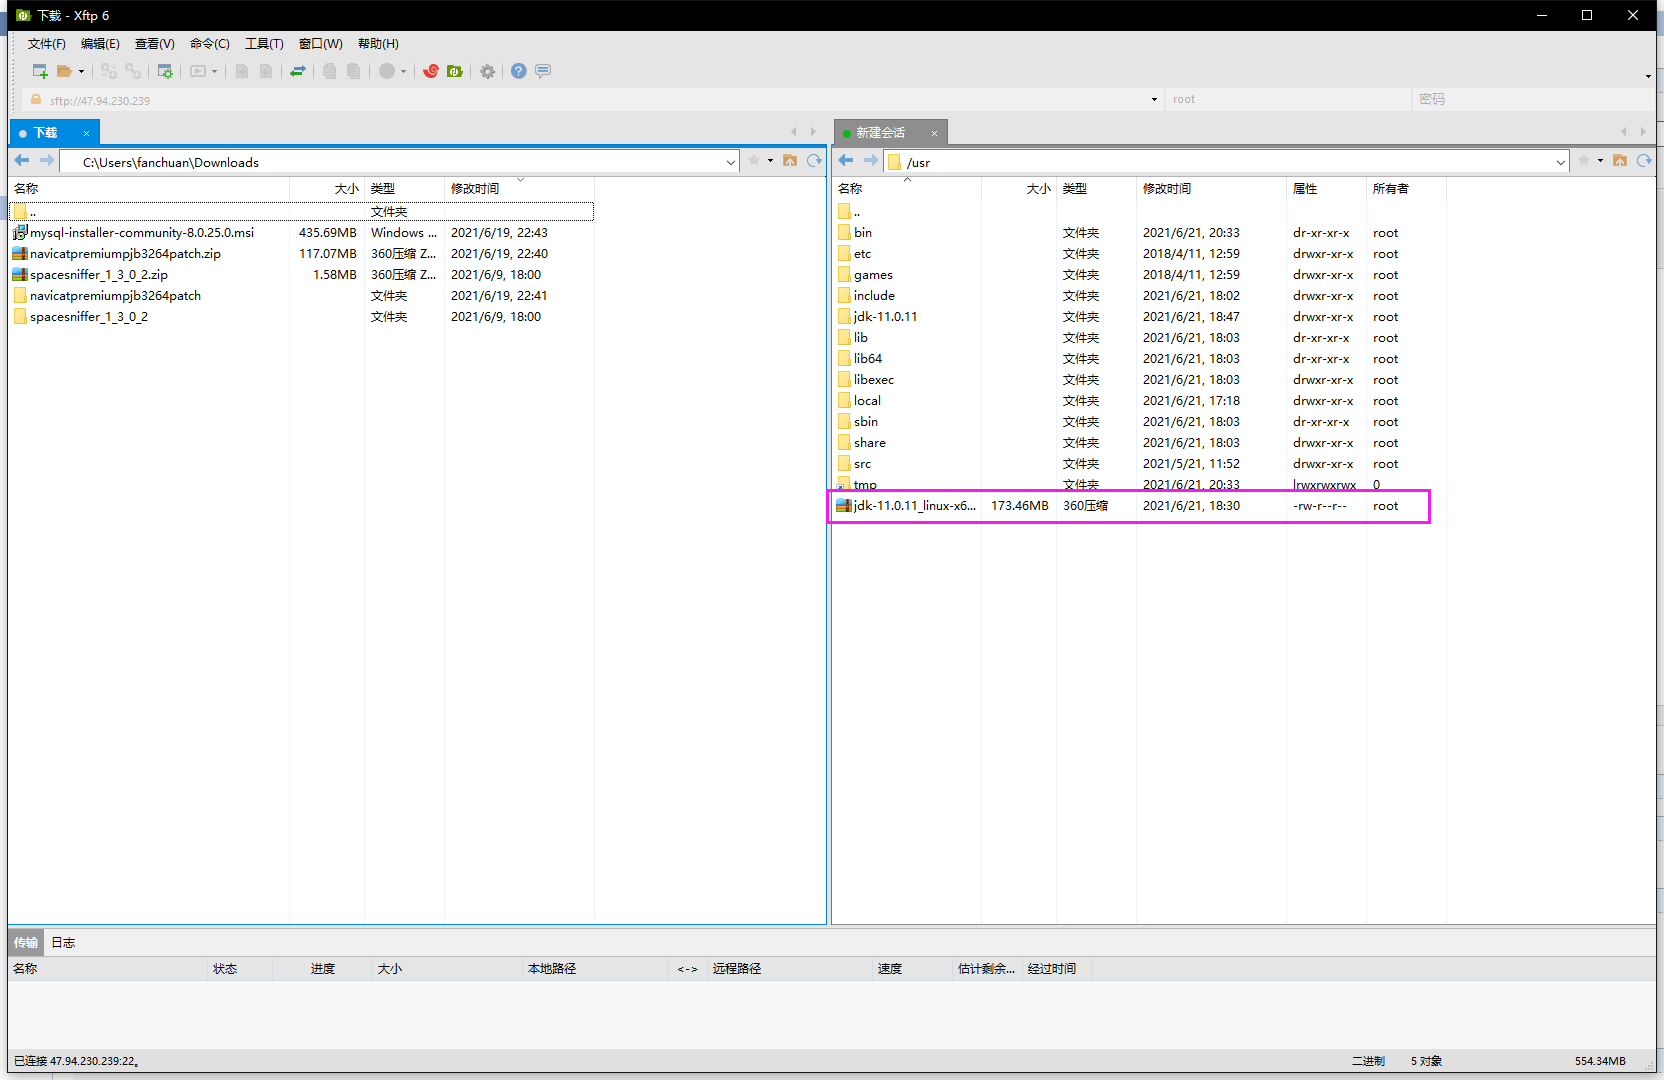The image size is (1664, 1080).
Task: Sort local files by 大小 column
Action: pyautogui.click(x=327, y=188)
